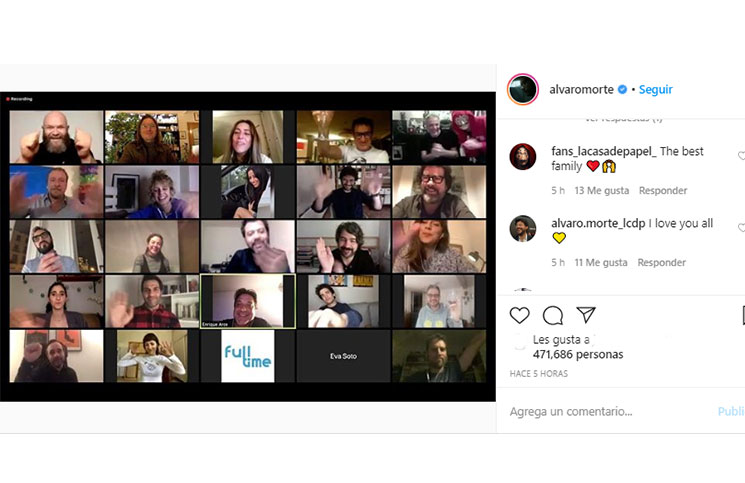Image resolution: width=745 pixels, height=483 pixels.
Task: Open alvaro.morte_lcdp username link
Action: click(598, 223)
